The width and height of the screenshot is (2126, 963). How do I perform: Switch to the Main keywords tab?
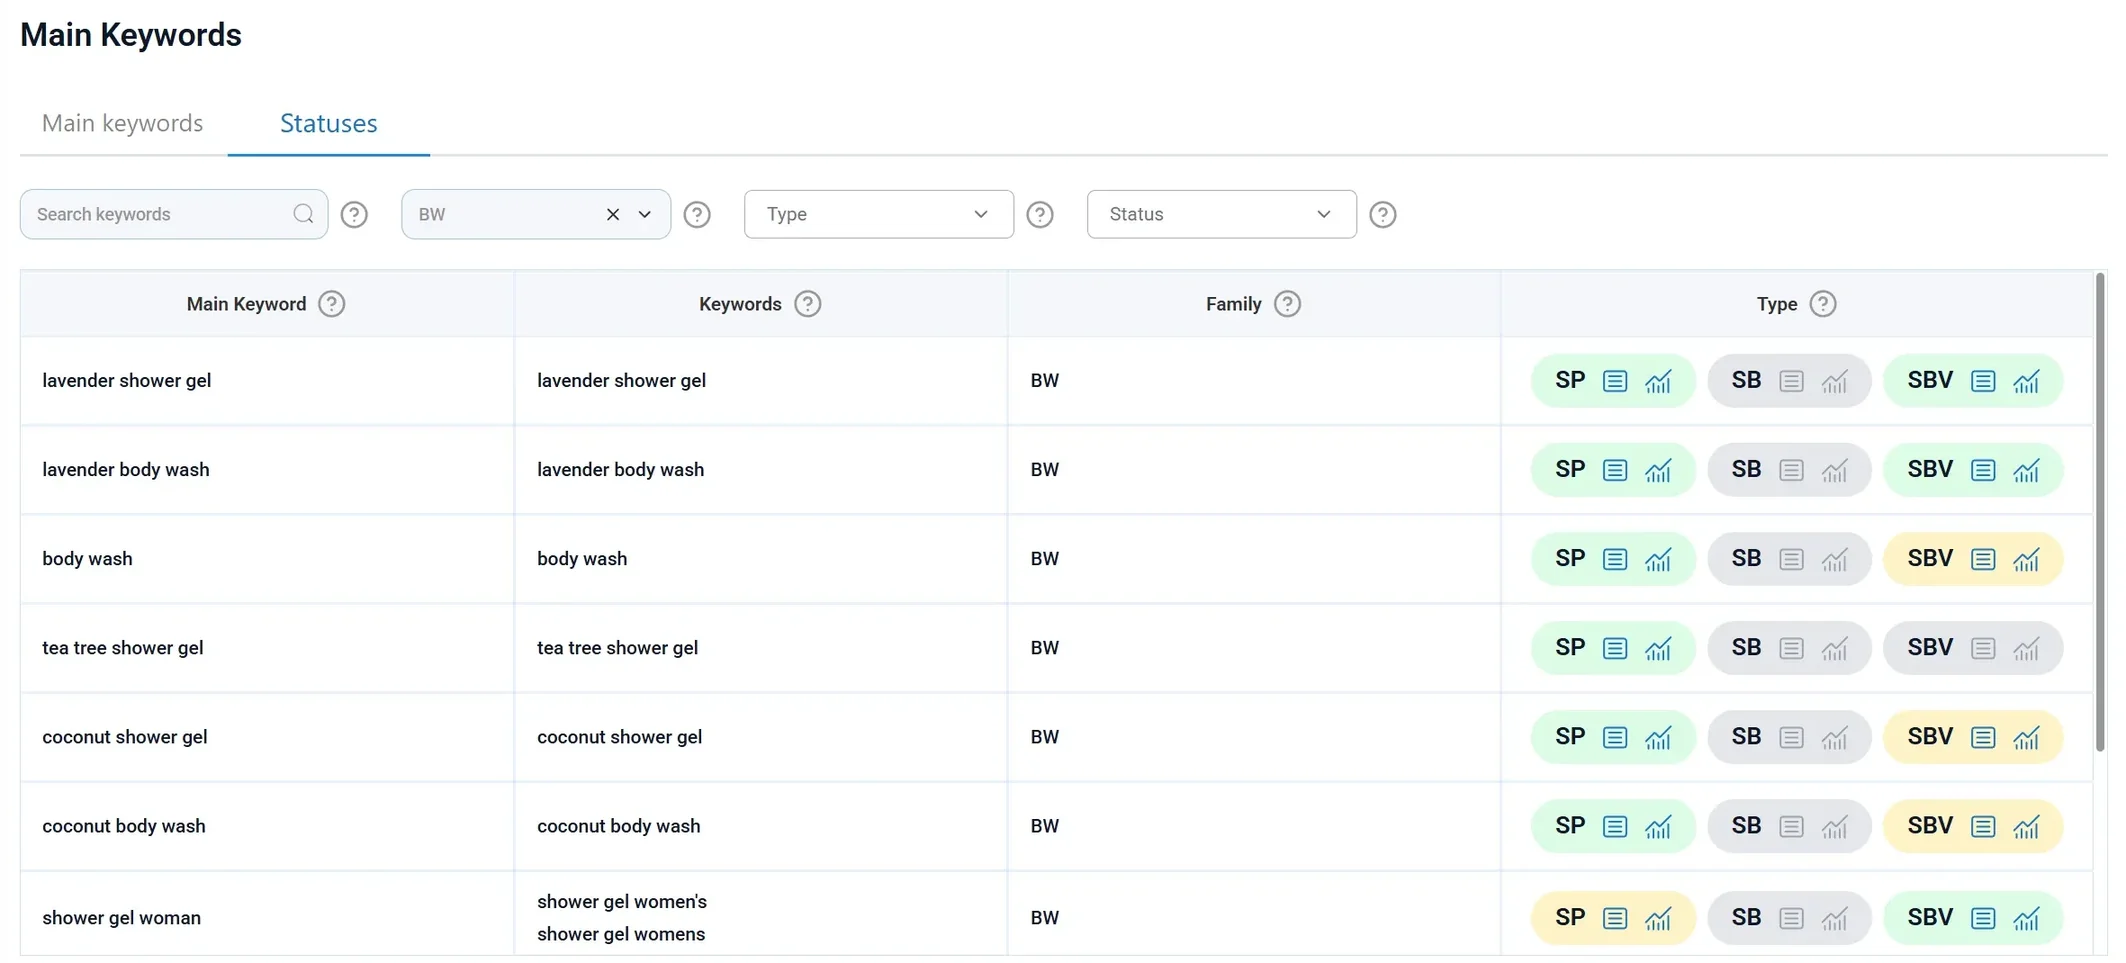click(122, 123)
